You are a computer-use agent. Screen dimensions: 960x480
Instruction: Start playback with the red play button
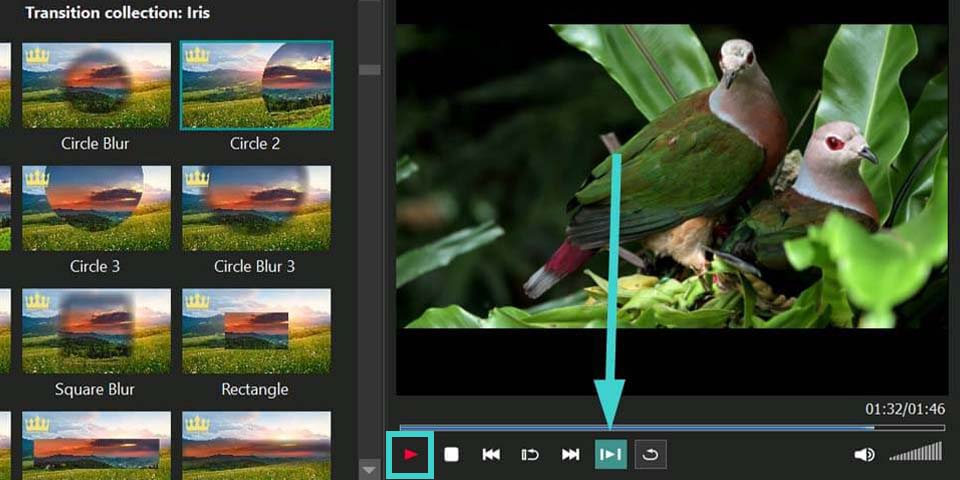click(410, 455)
